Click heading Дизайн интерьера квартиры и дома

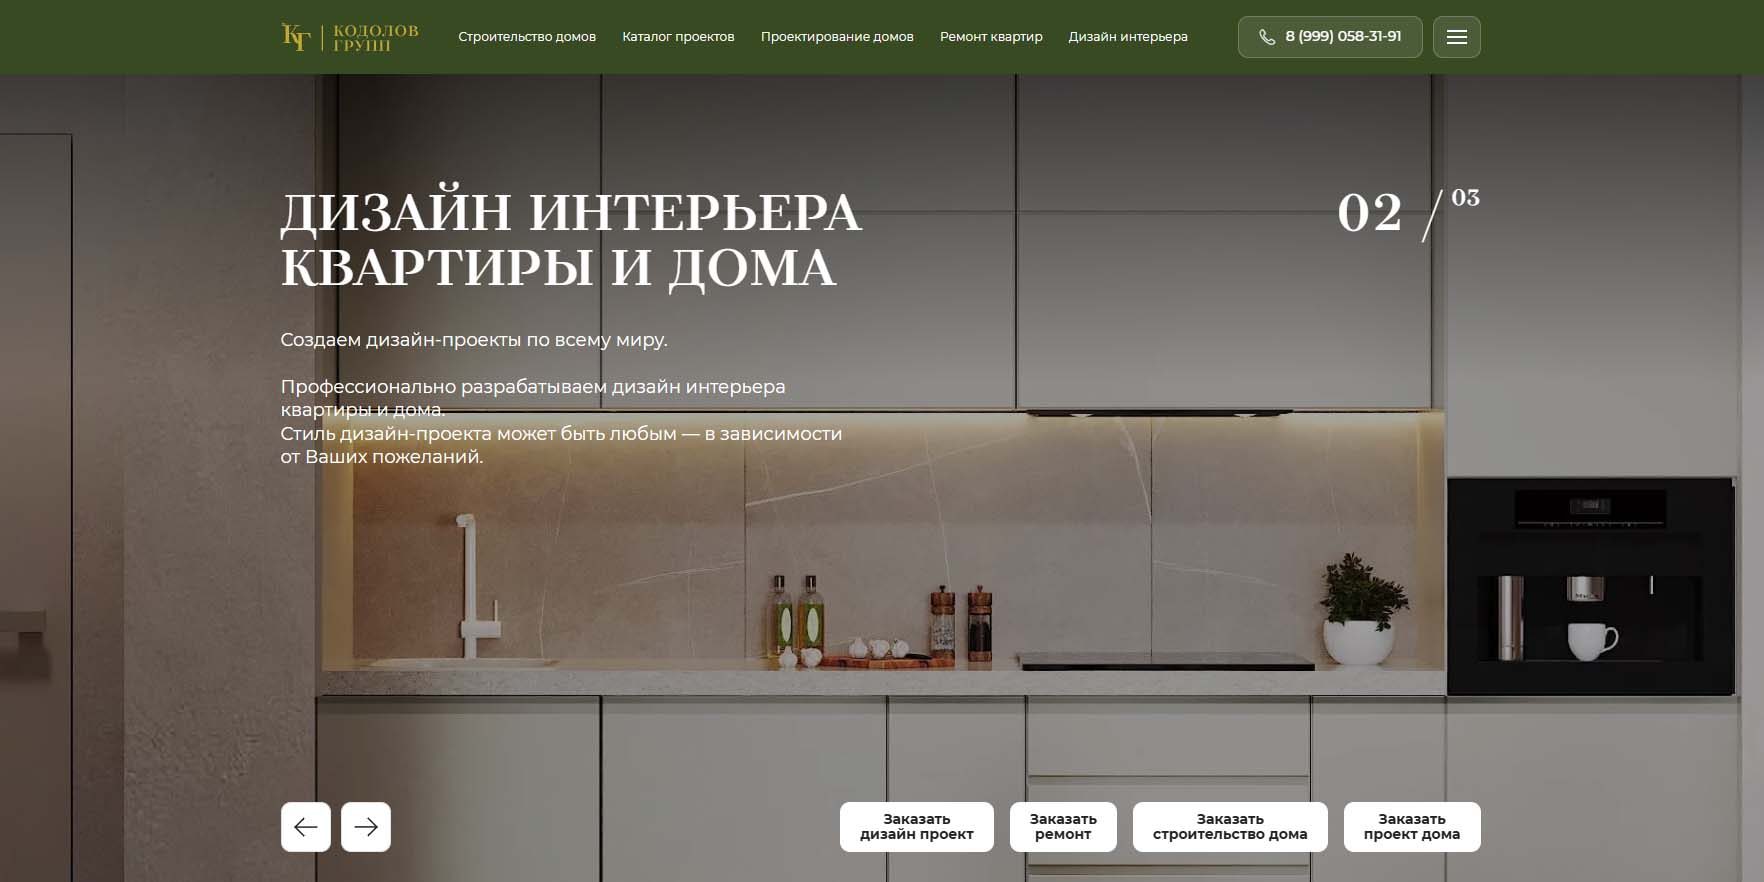tap(571, 240)
